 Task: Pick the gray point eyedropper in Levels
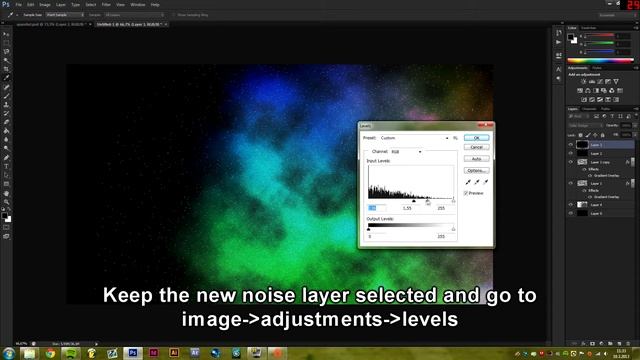point(477,182)
